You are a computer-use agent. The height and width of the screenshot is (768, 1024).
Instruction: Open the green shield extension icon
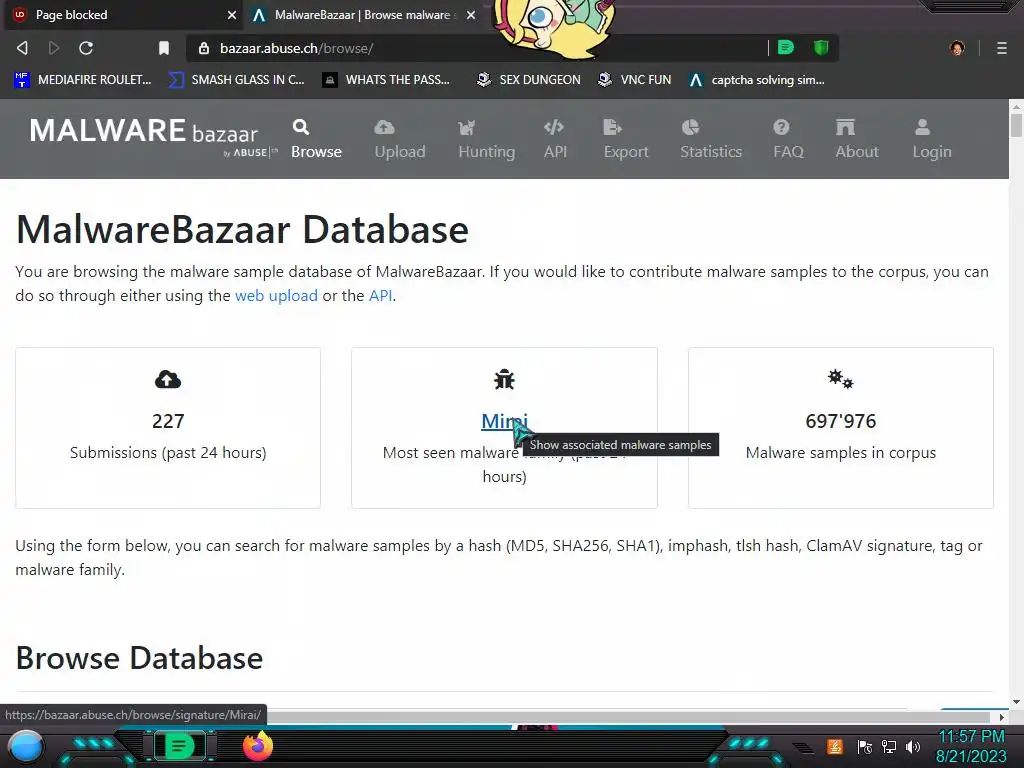pos(821,47)
